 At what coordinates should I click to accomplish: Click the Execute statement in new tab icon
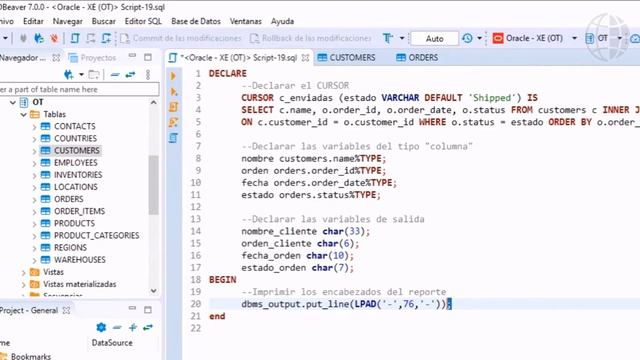click(x=173, y=91)
